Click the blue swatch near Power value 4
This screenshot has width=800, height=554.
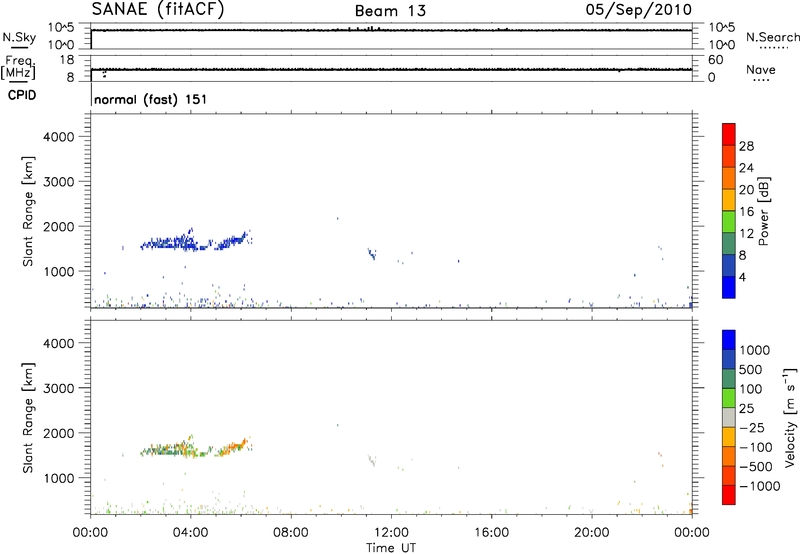pos(729,287)
